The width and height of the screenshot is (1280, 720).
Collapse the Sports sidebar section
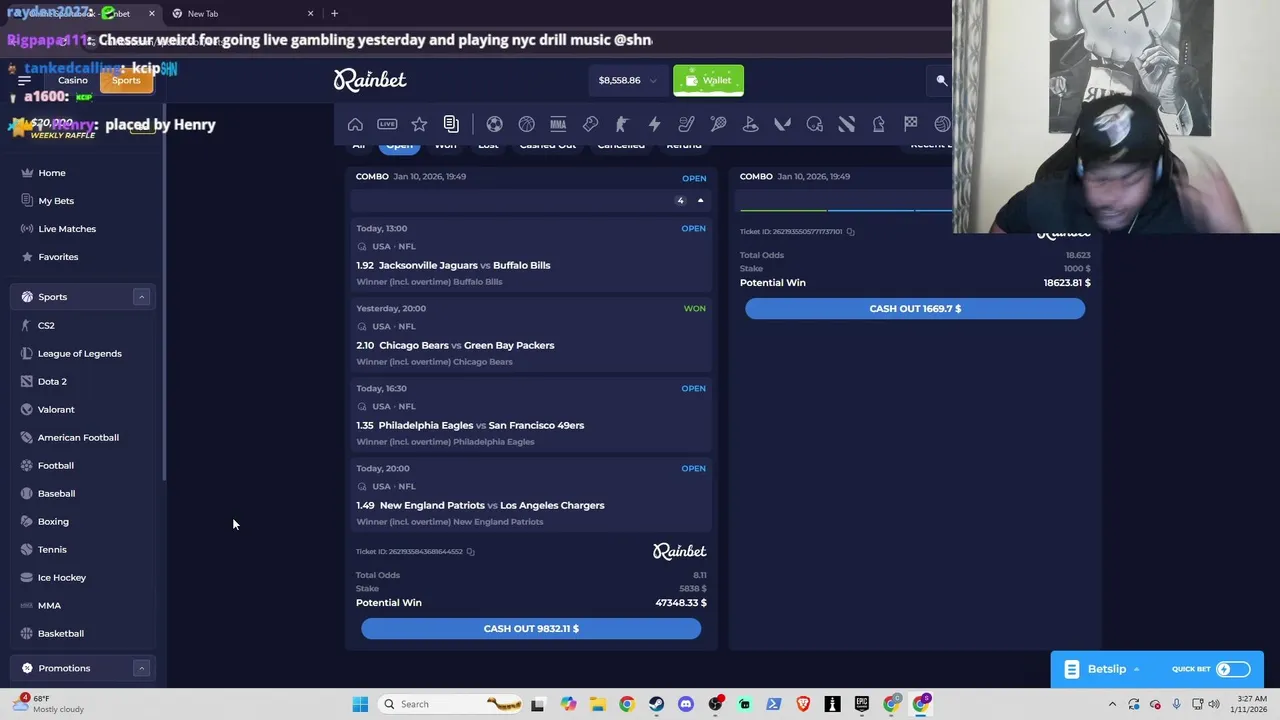(141, 297)
